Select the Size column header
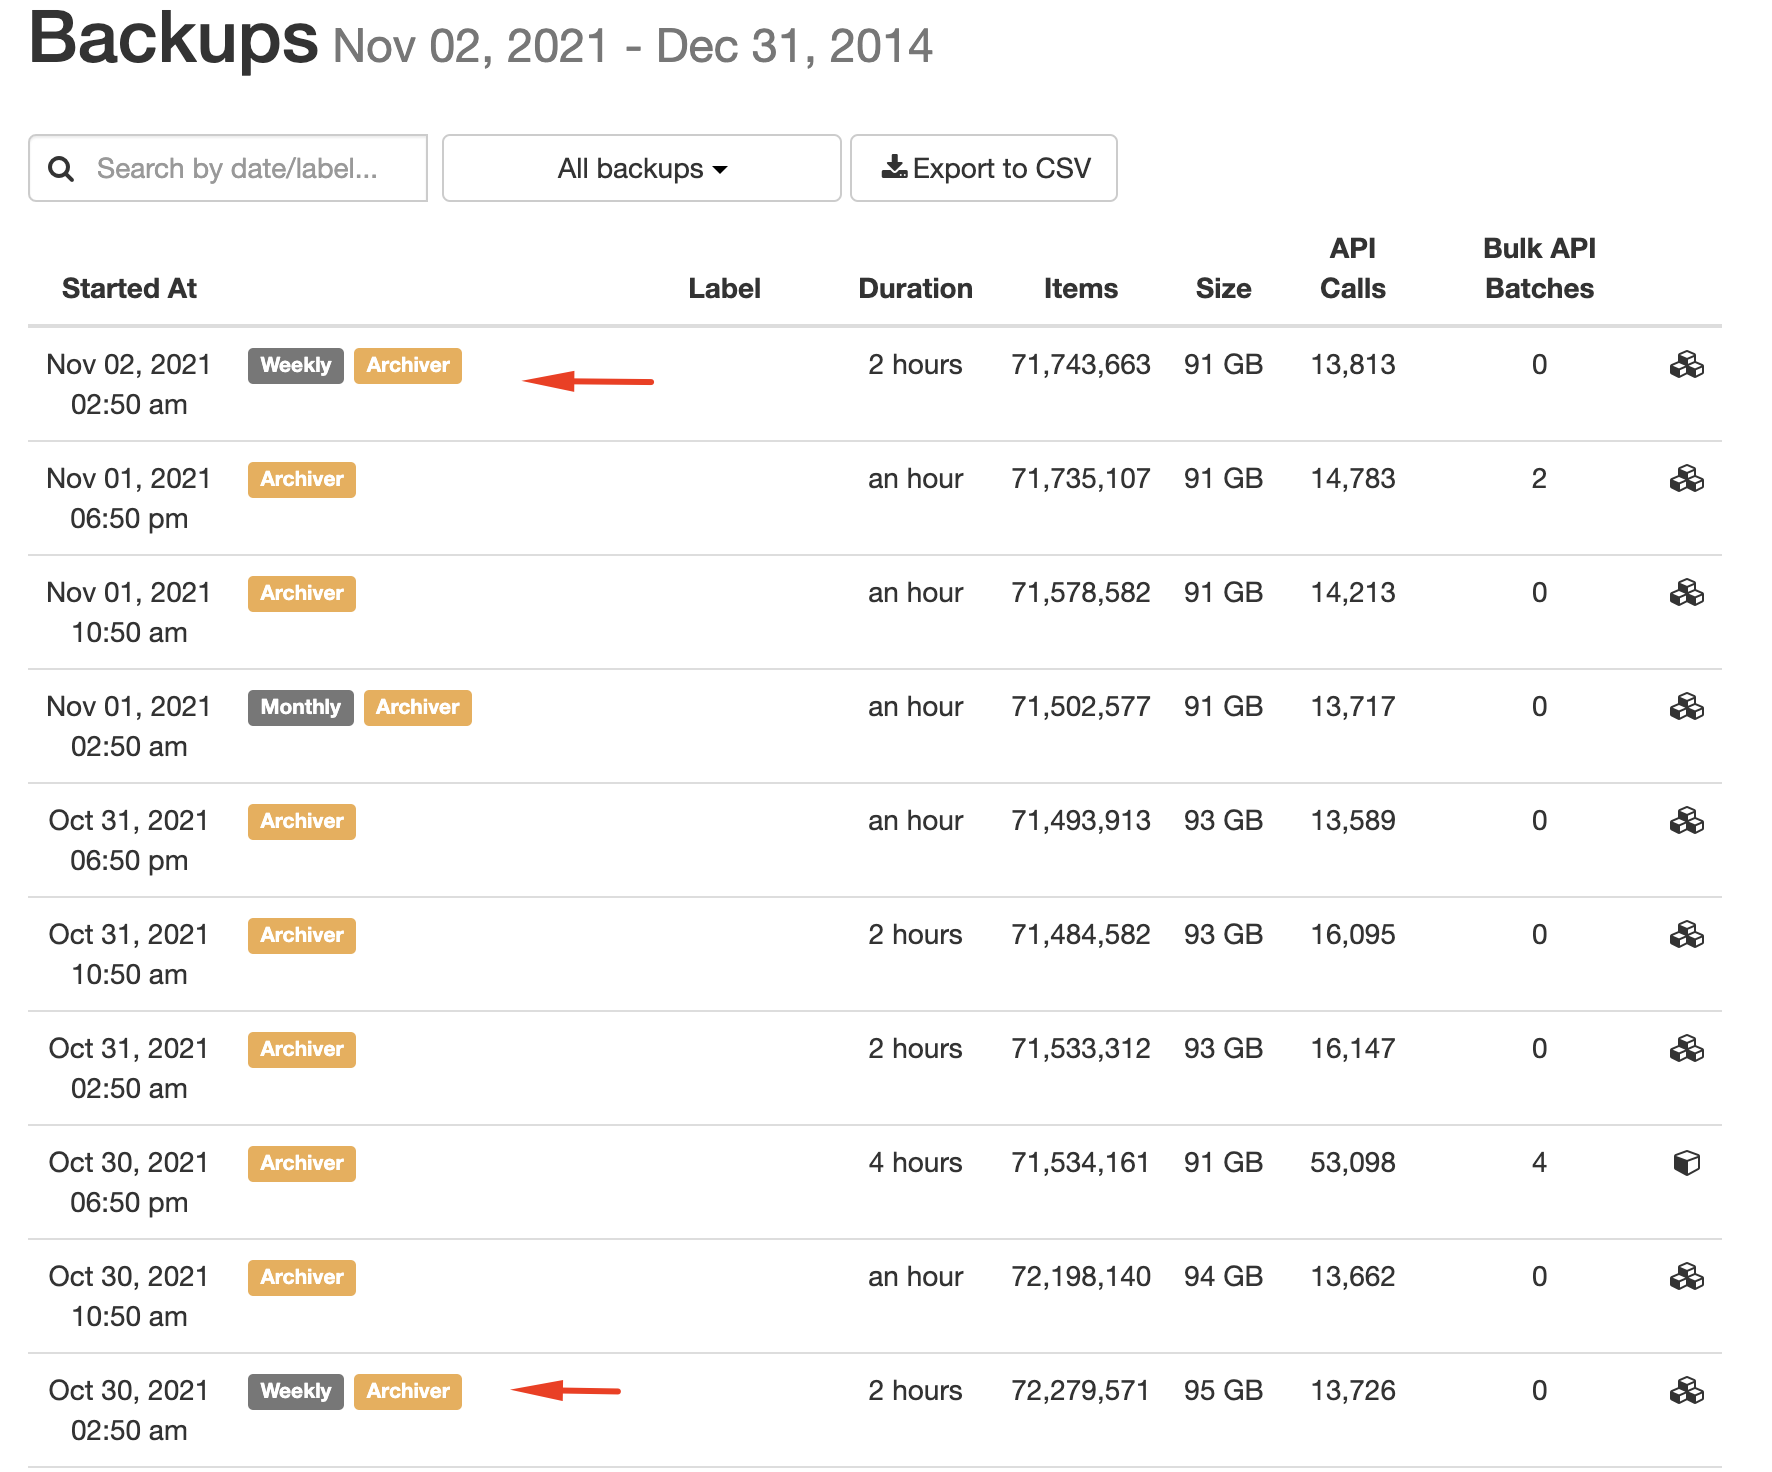The height and width of the screenshot is (1472, 1772). tap(1223, 288)
